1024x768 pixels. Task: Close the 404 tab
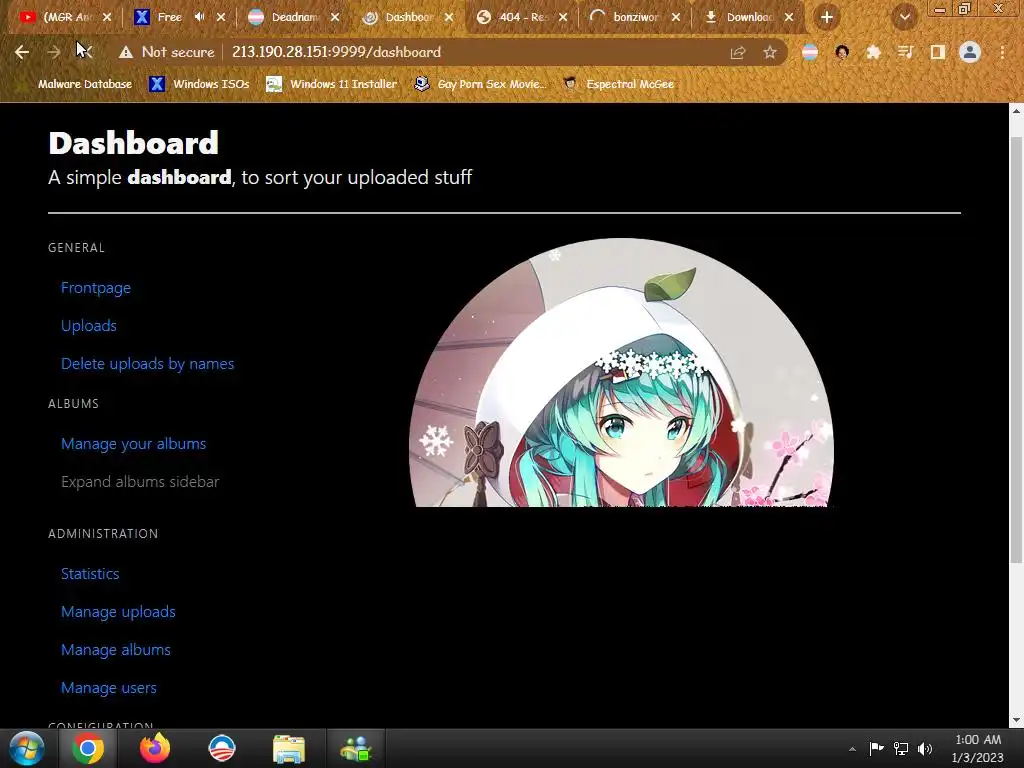point(563,17)
